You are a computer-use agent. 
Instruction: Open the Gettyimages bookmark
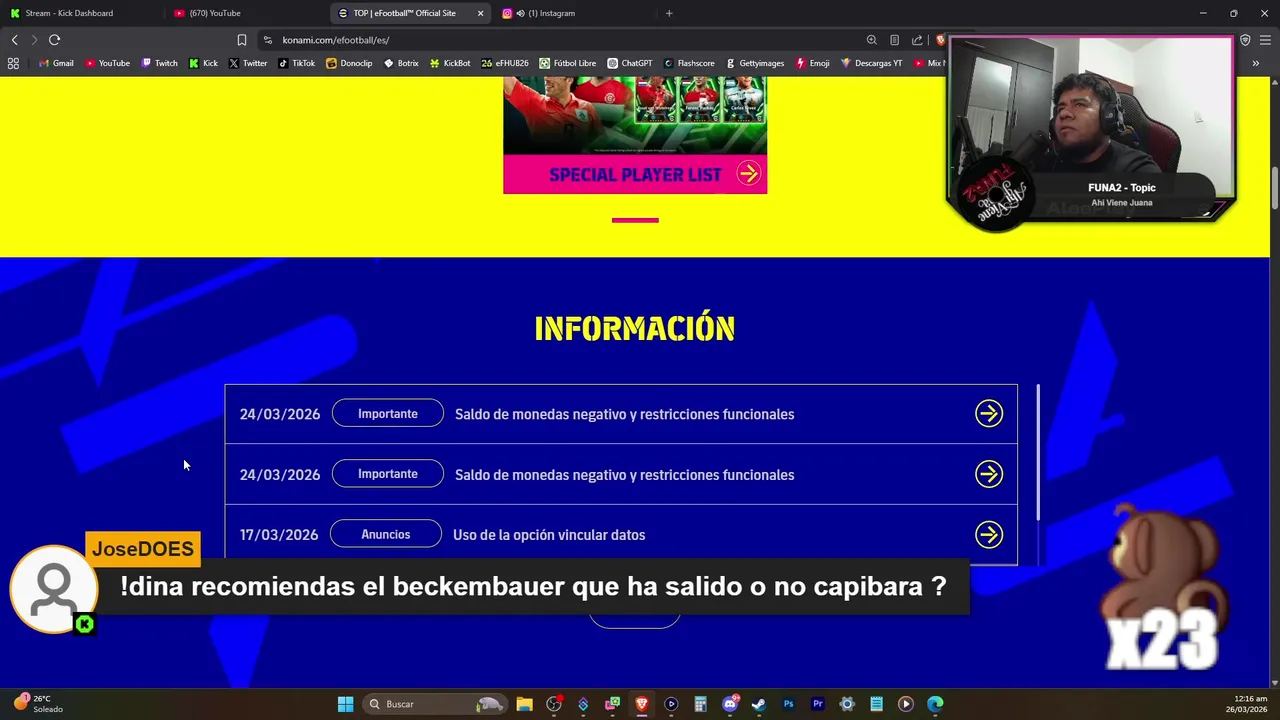coord(754,63)
